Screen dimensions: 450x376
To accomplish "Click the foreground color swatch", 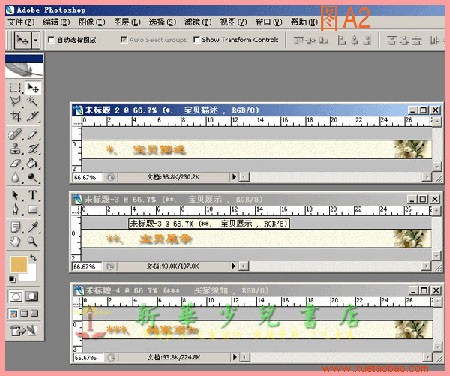I will (19, 265).
